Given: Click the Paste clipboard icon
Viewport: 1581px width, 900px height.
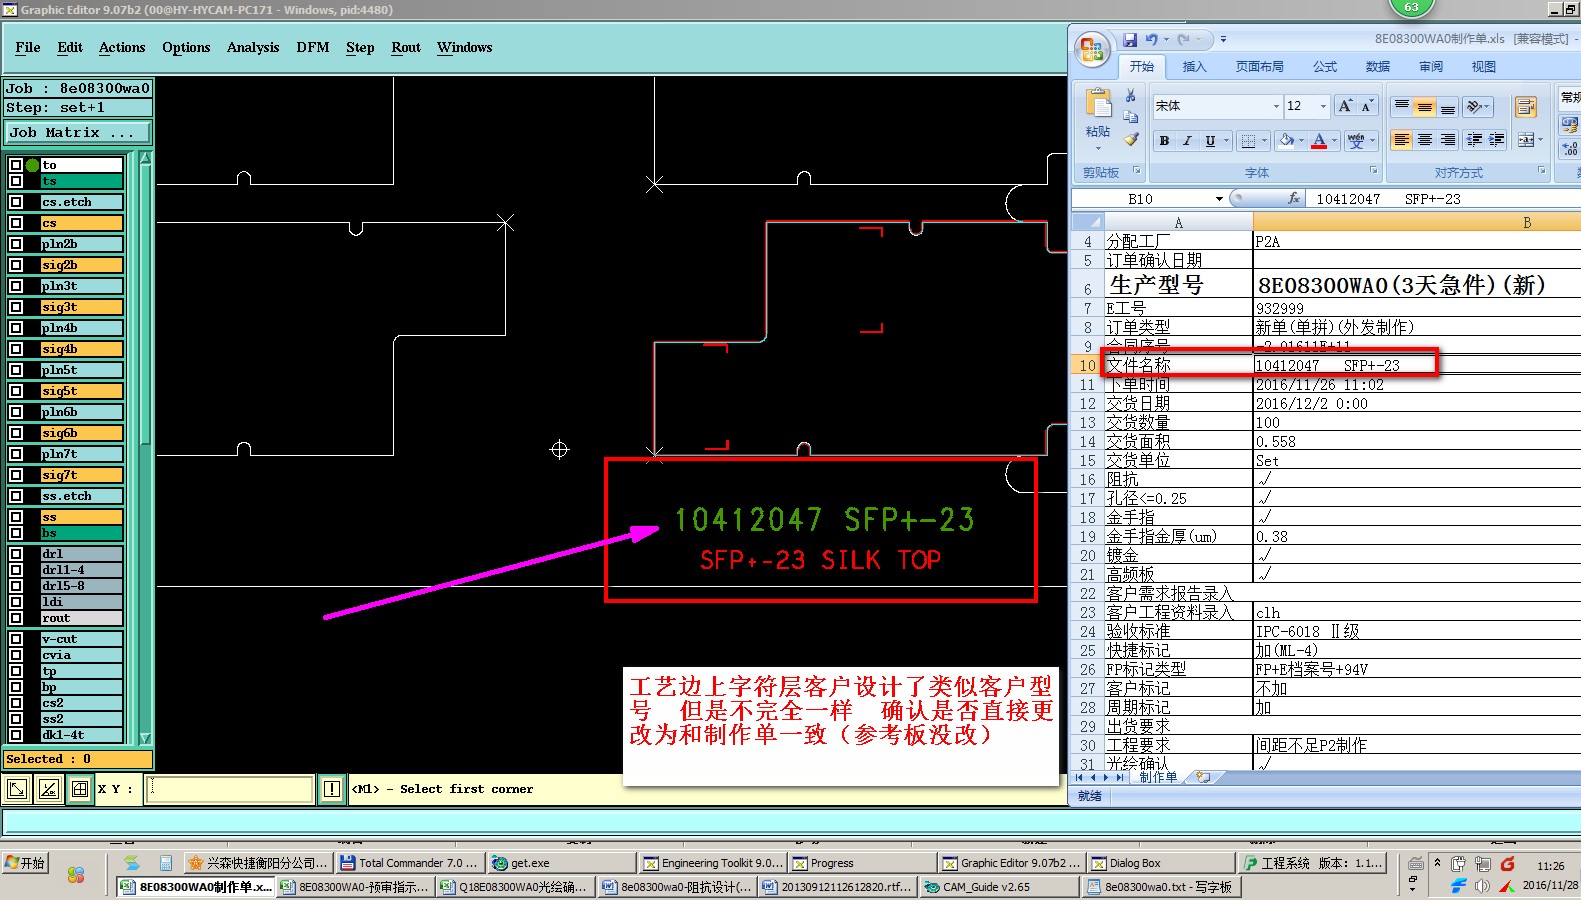Looking at the screenshot, I should (1098, 104).
